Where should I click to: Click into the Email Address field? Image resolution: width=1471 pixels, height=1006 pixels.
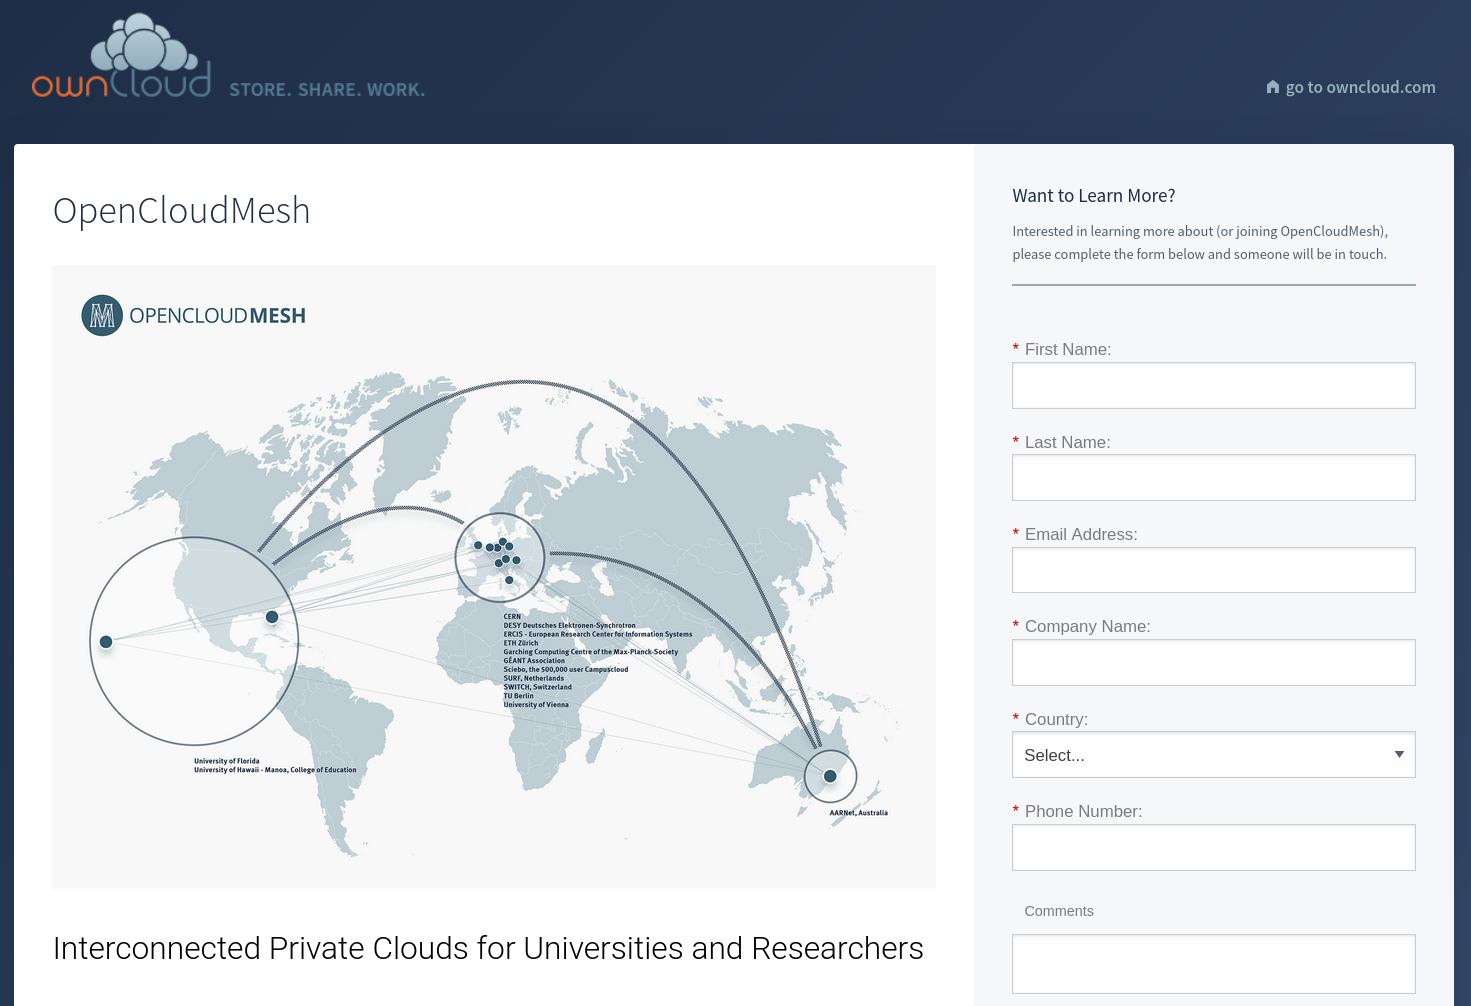click(1214, 570)
